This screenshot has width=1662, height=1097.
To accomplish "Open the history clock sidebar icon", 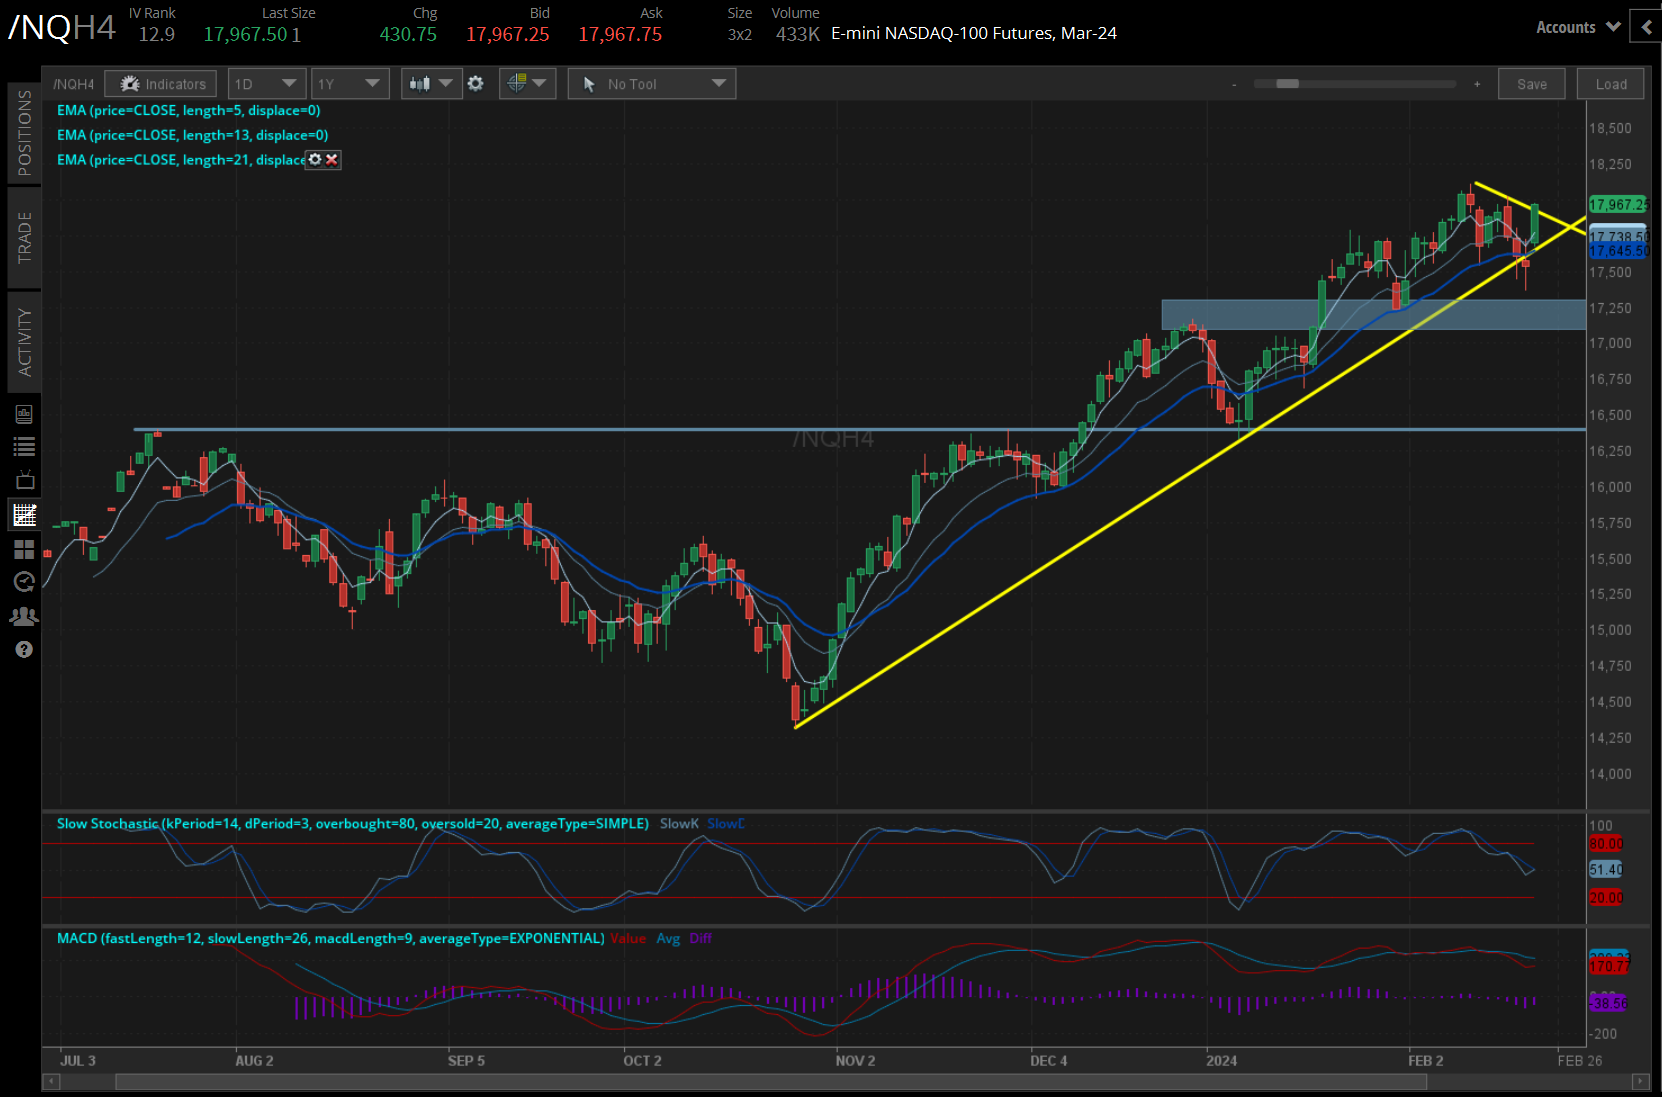I will (x=24, y=582).
